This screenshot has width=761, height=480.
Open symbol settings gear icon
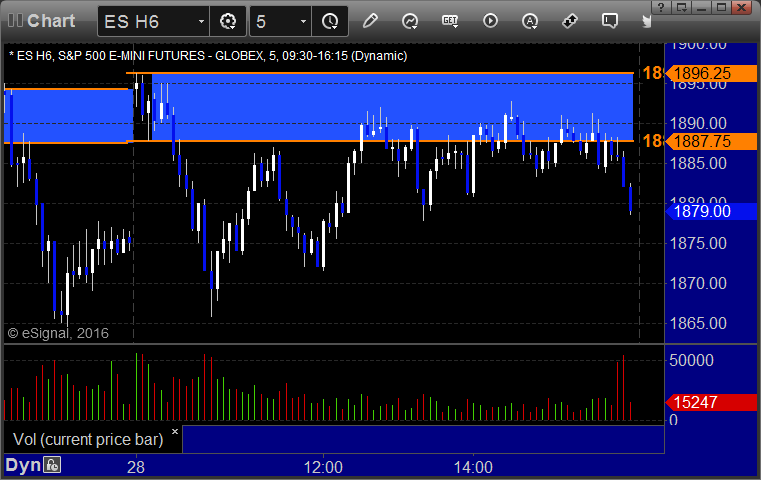point(228,21)
